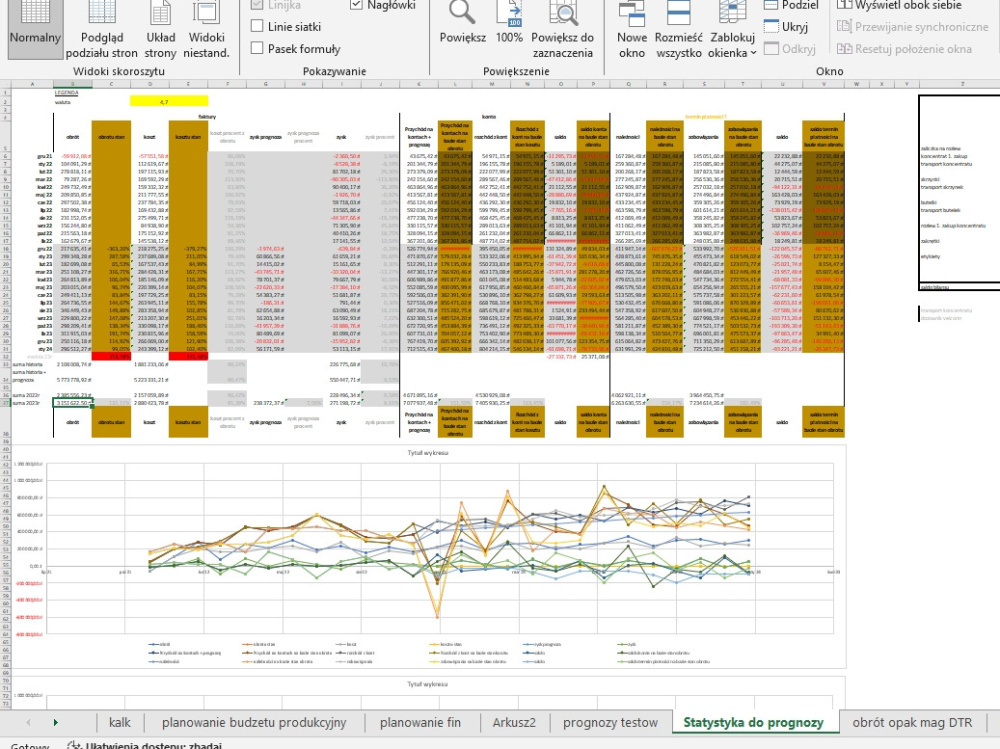Click Wyświetl obok siebie
Image resolution: width=1000 pixels, height=749 pixels.
point(899,5)
